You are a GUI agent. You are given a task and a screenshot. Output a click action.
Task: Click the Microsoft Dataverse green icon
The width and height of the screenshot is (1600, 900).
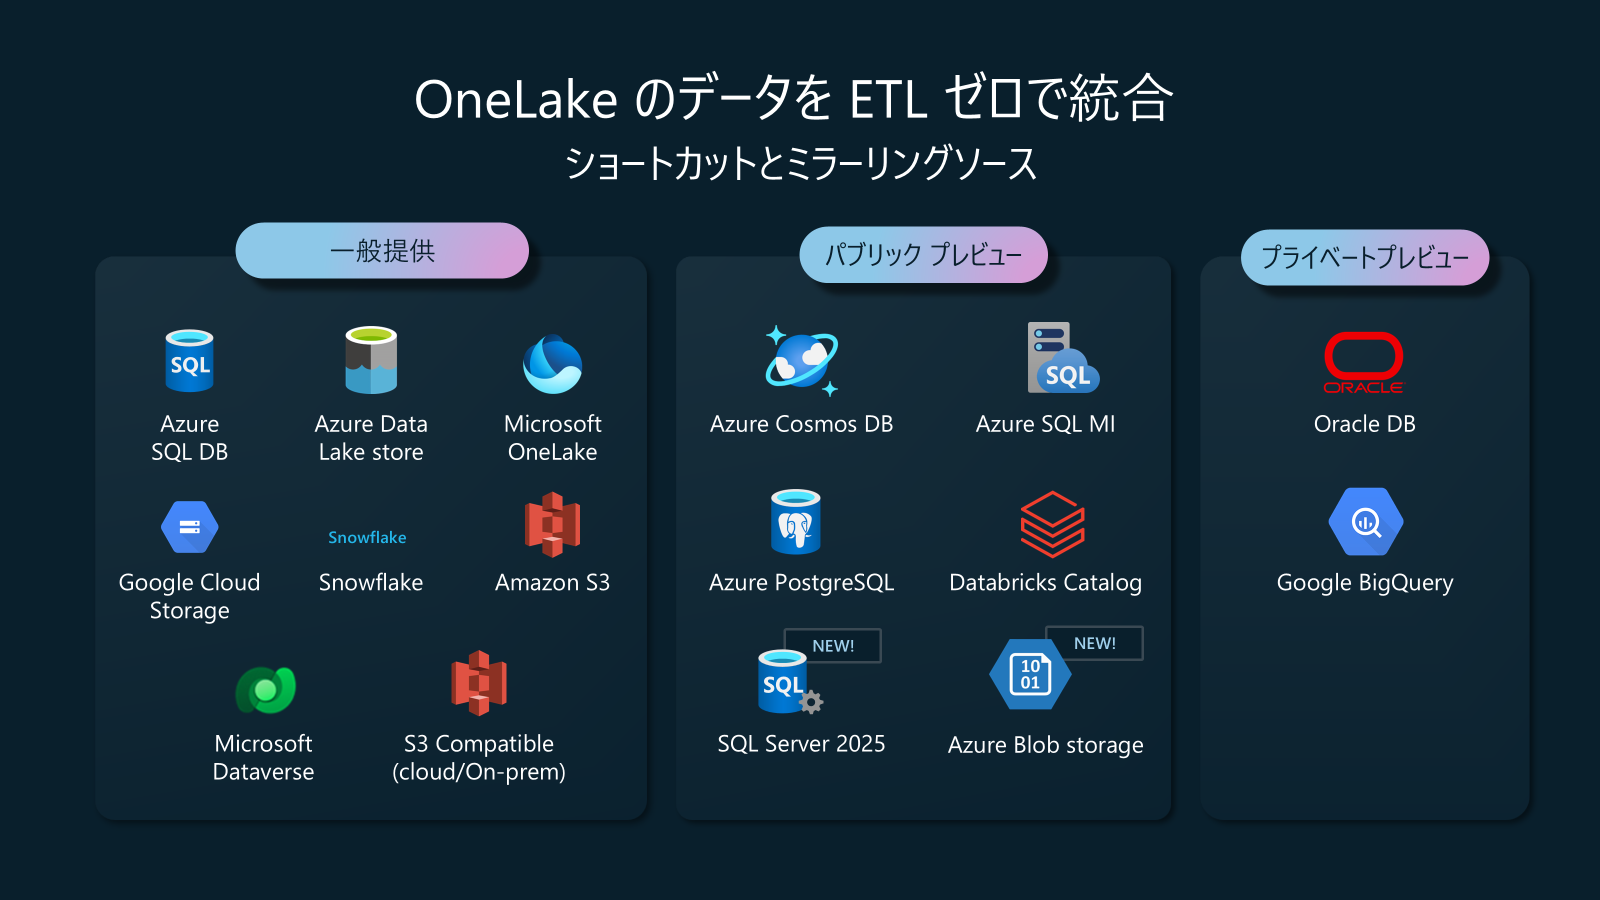(x=265, y=689)
